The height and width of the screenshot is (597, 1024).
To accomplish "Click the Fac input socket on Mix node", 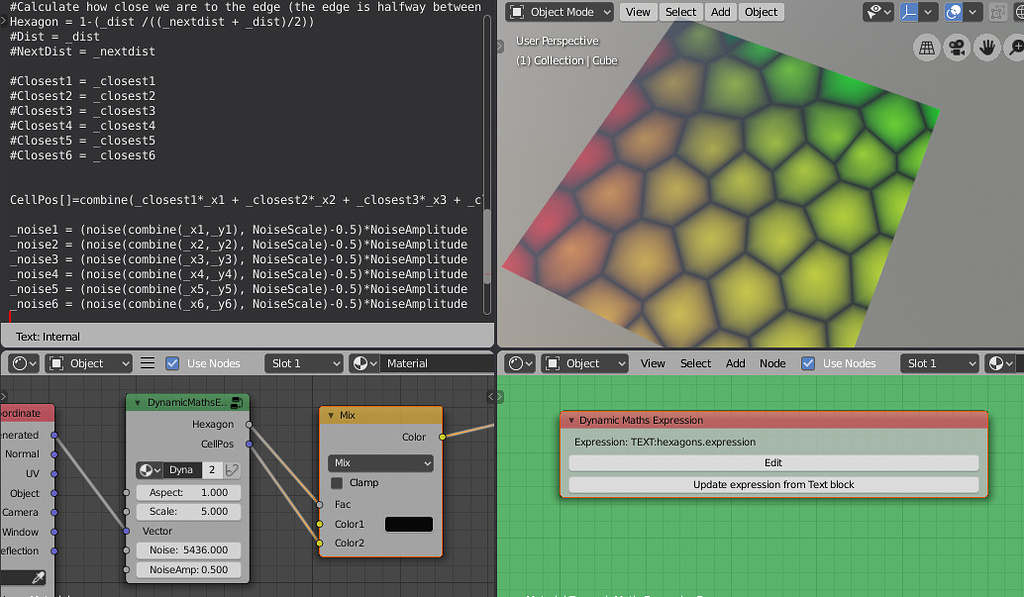I will 319,505.
